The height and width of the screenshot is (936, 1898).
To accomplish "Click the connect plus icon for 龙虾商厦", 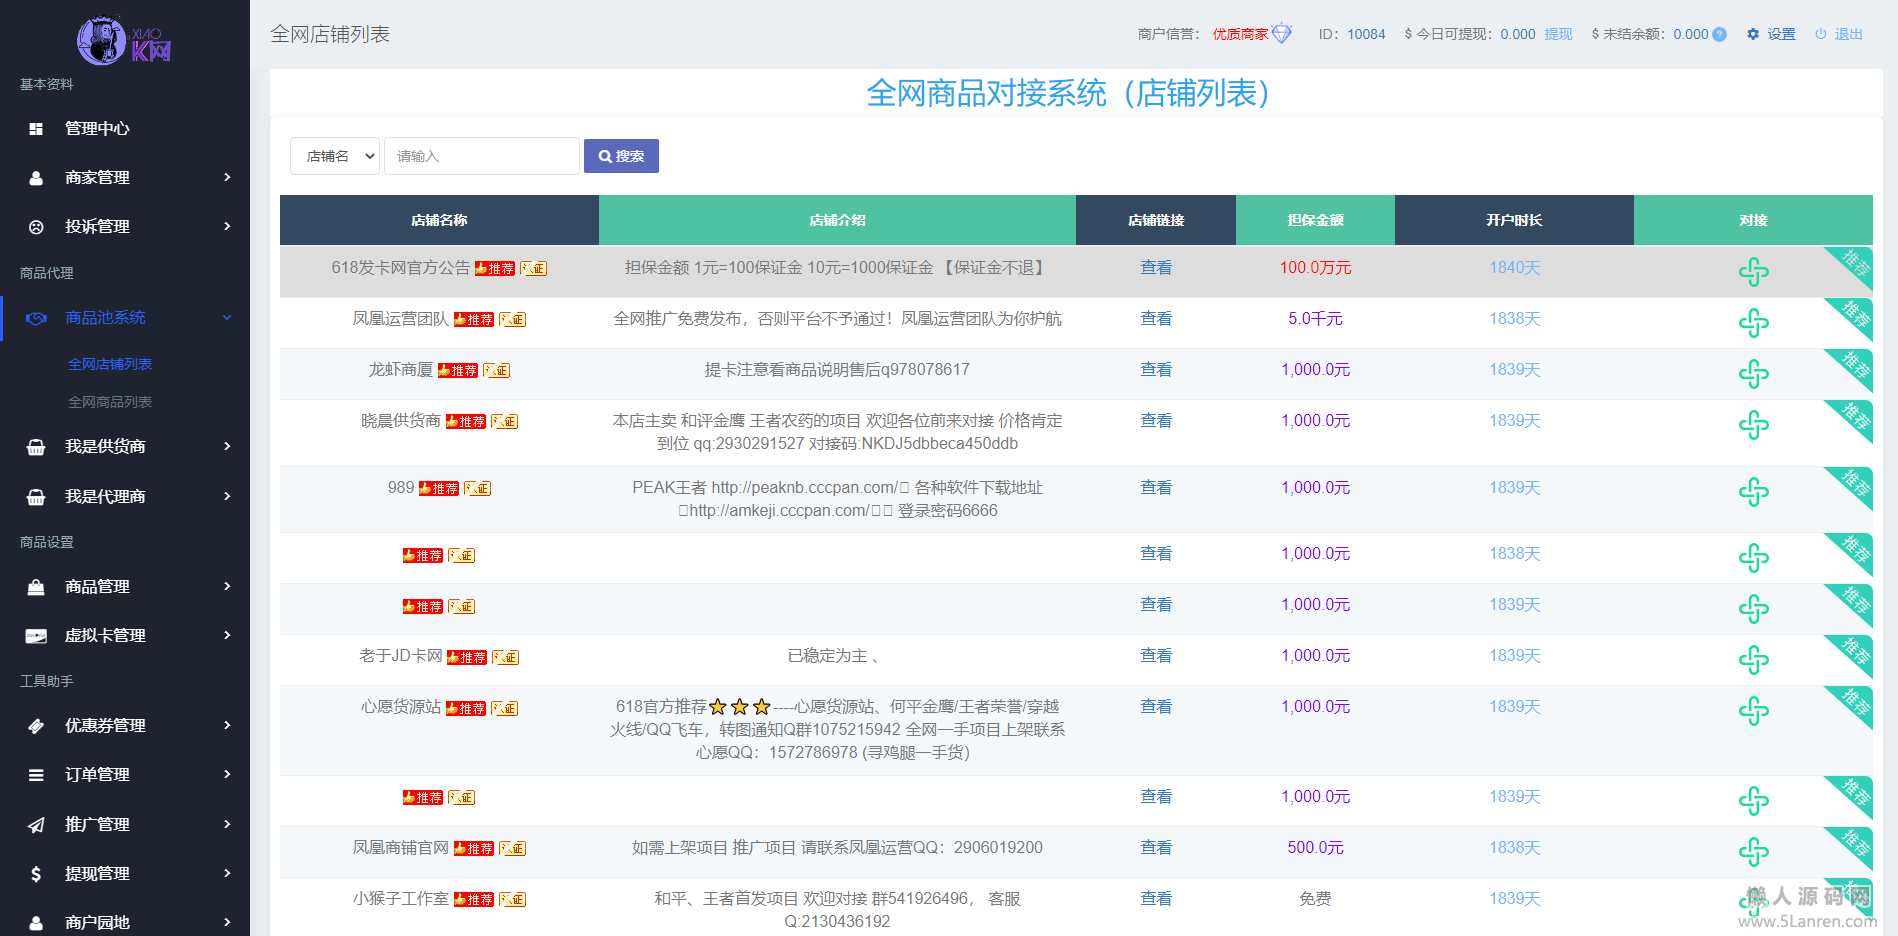I will point(1753,374).
